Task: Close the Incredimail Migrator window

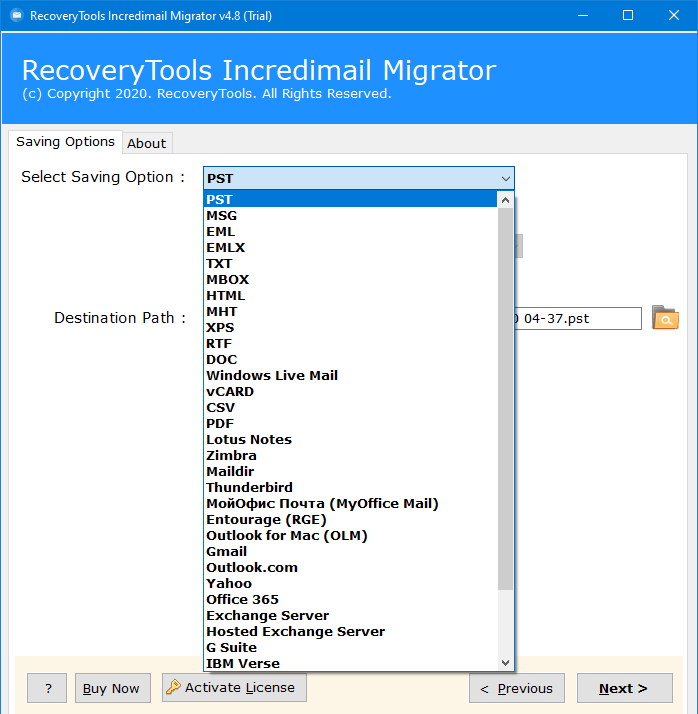Action: pos(674,15)
